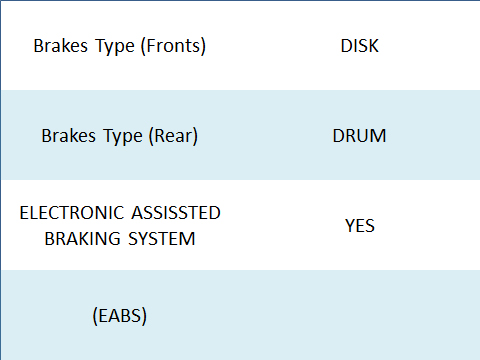Select the Brakes Type (Fronts) cell

[x=120, y=45]
